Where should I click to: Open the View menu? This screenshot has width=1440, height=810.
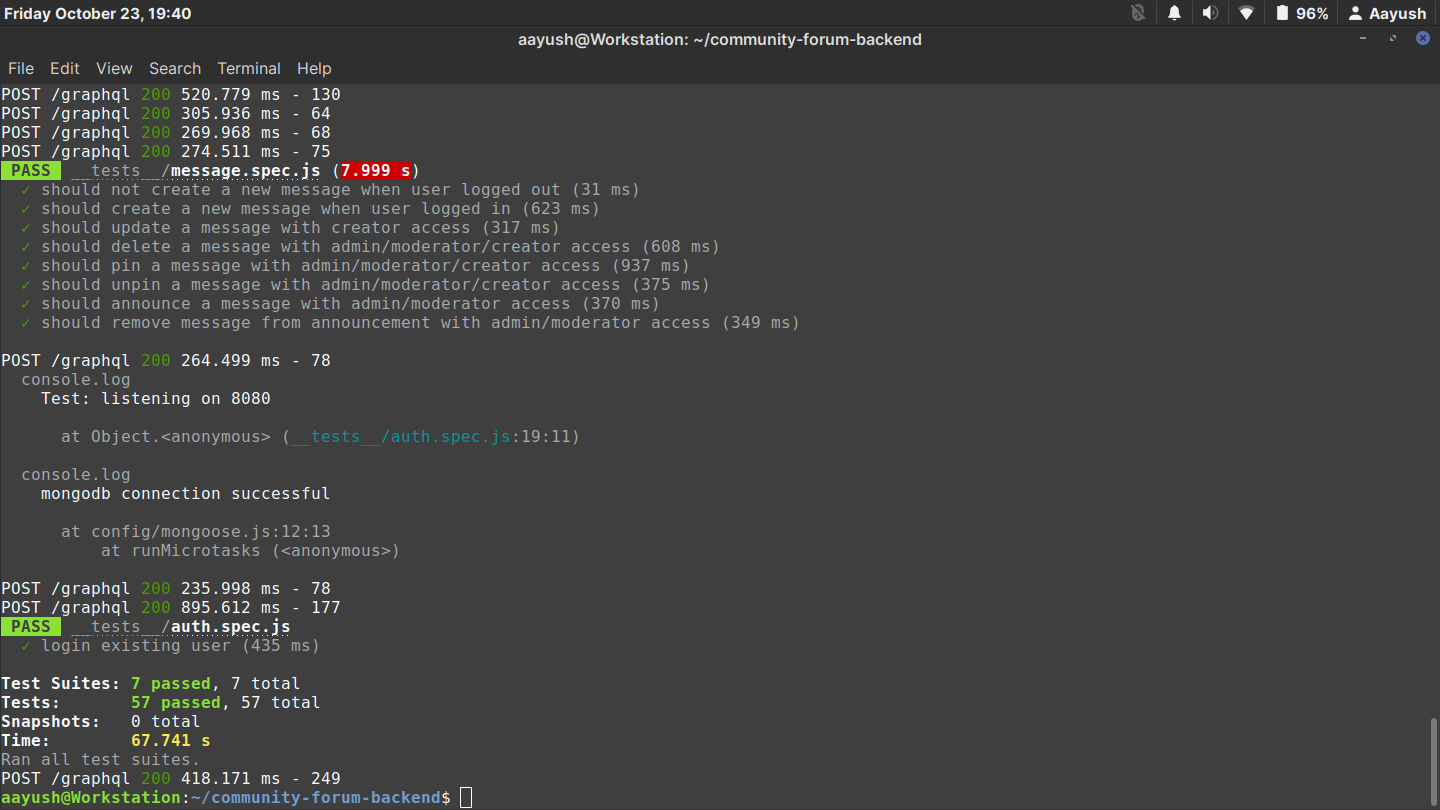114,69
